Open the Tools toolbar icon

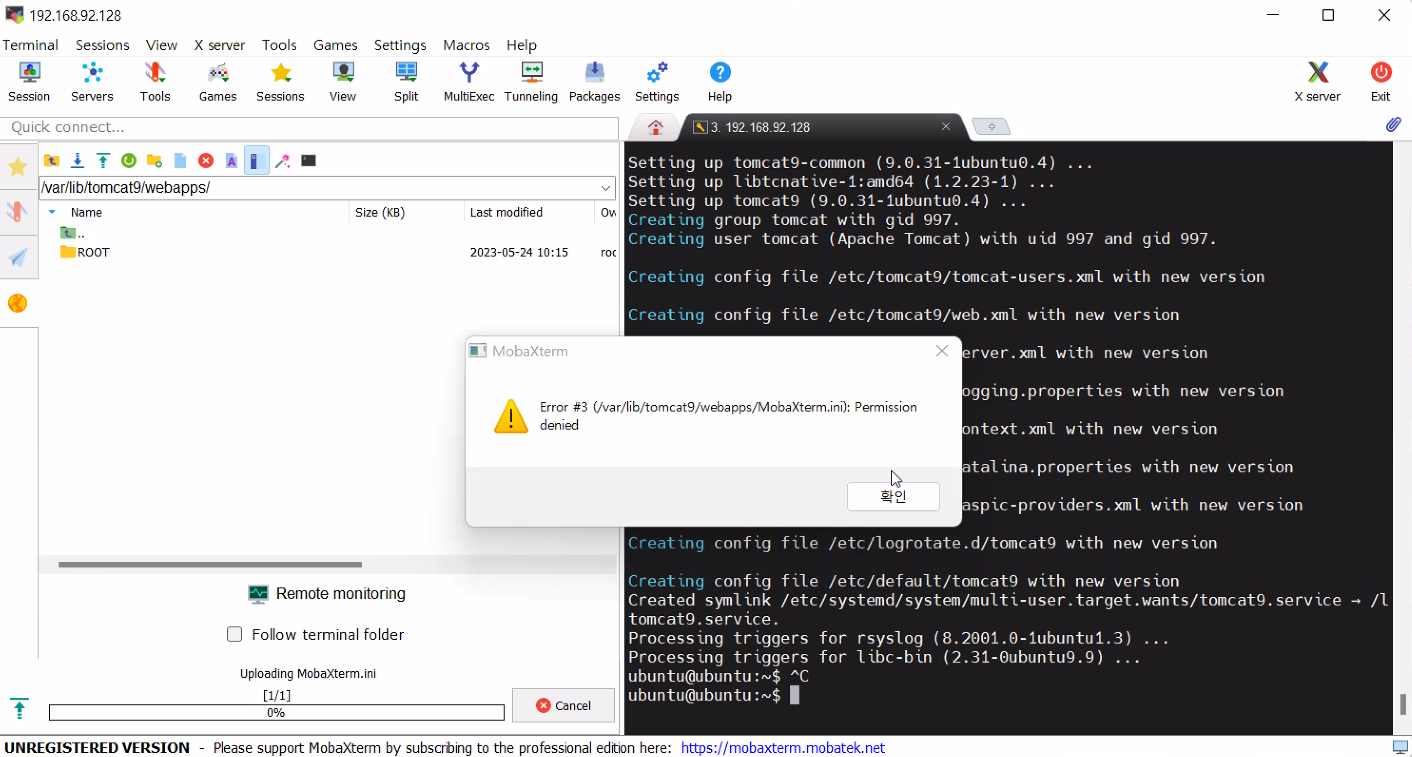[x=155, y=82]
